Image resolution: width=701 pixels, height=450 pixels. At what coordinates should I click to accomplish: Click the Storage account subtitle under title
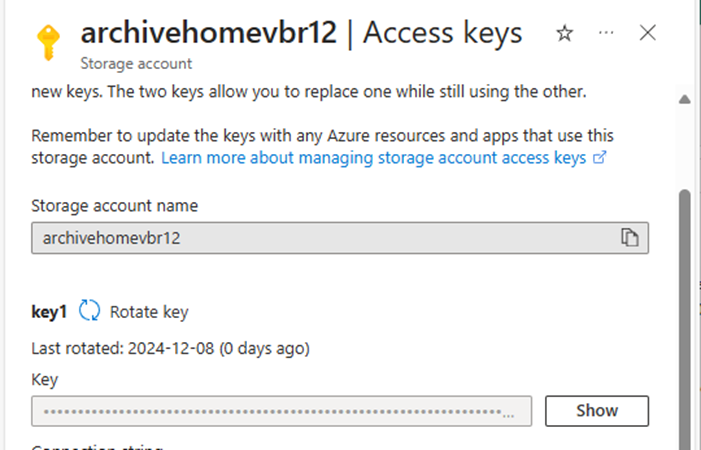(136, 63)
